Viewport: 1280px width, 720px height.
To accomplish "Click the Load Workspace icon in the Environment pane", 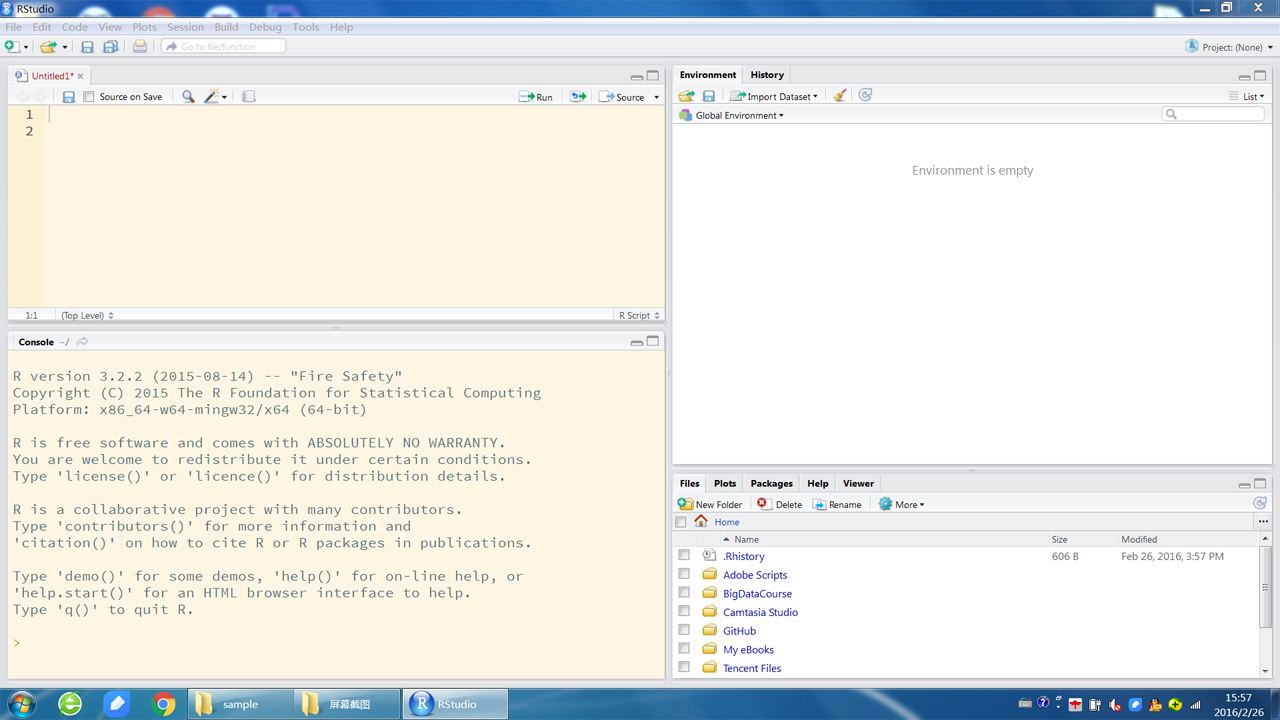I will [686, 96].
